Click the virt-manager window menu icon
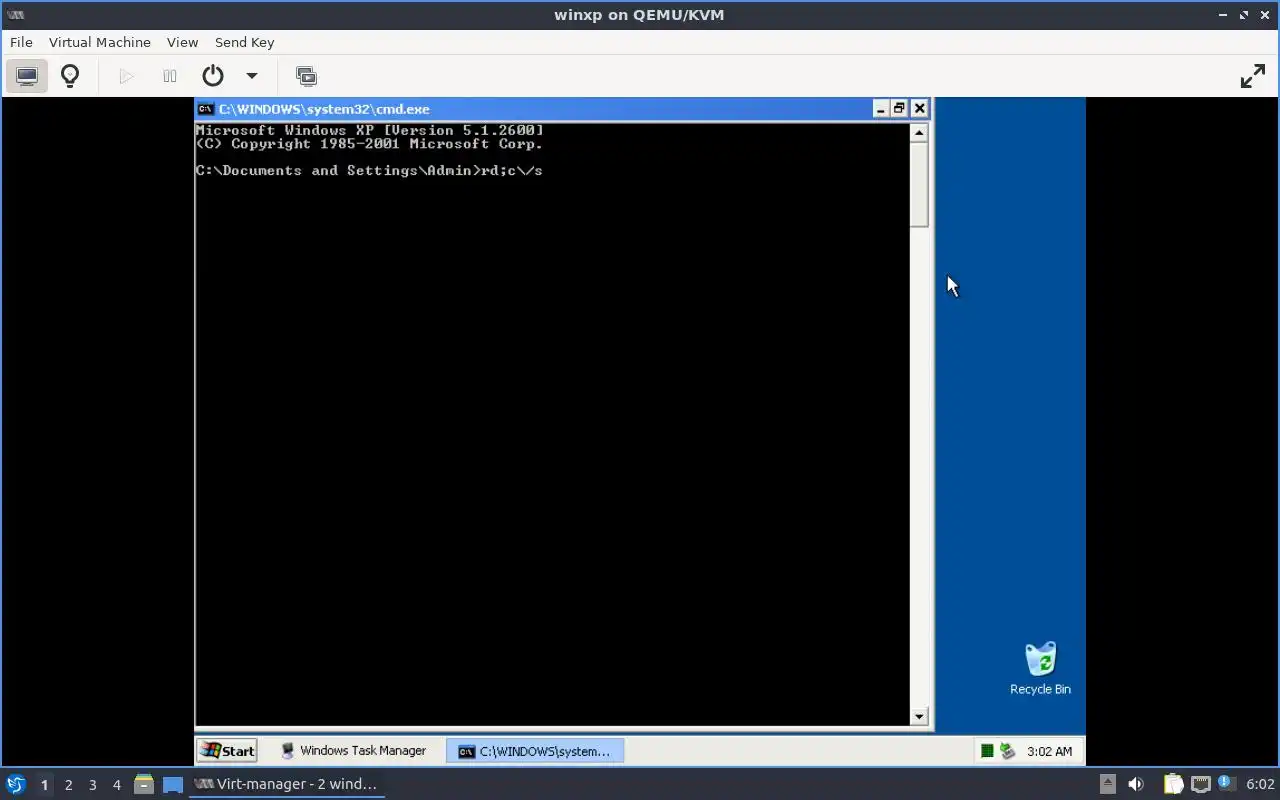The image size is (1280, 800). 15,14
